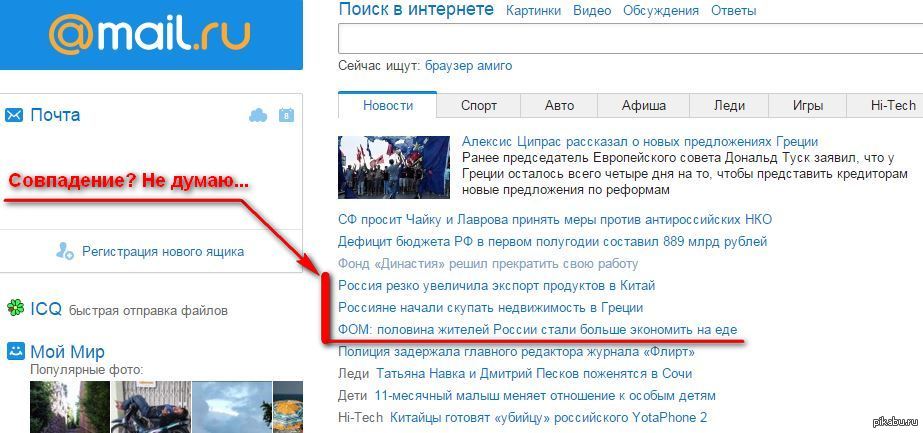
Task: Open the ICQ link
Action: tap(46, 308)
